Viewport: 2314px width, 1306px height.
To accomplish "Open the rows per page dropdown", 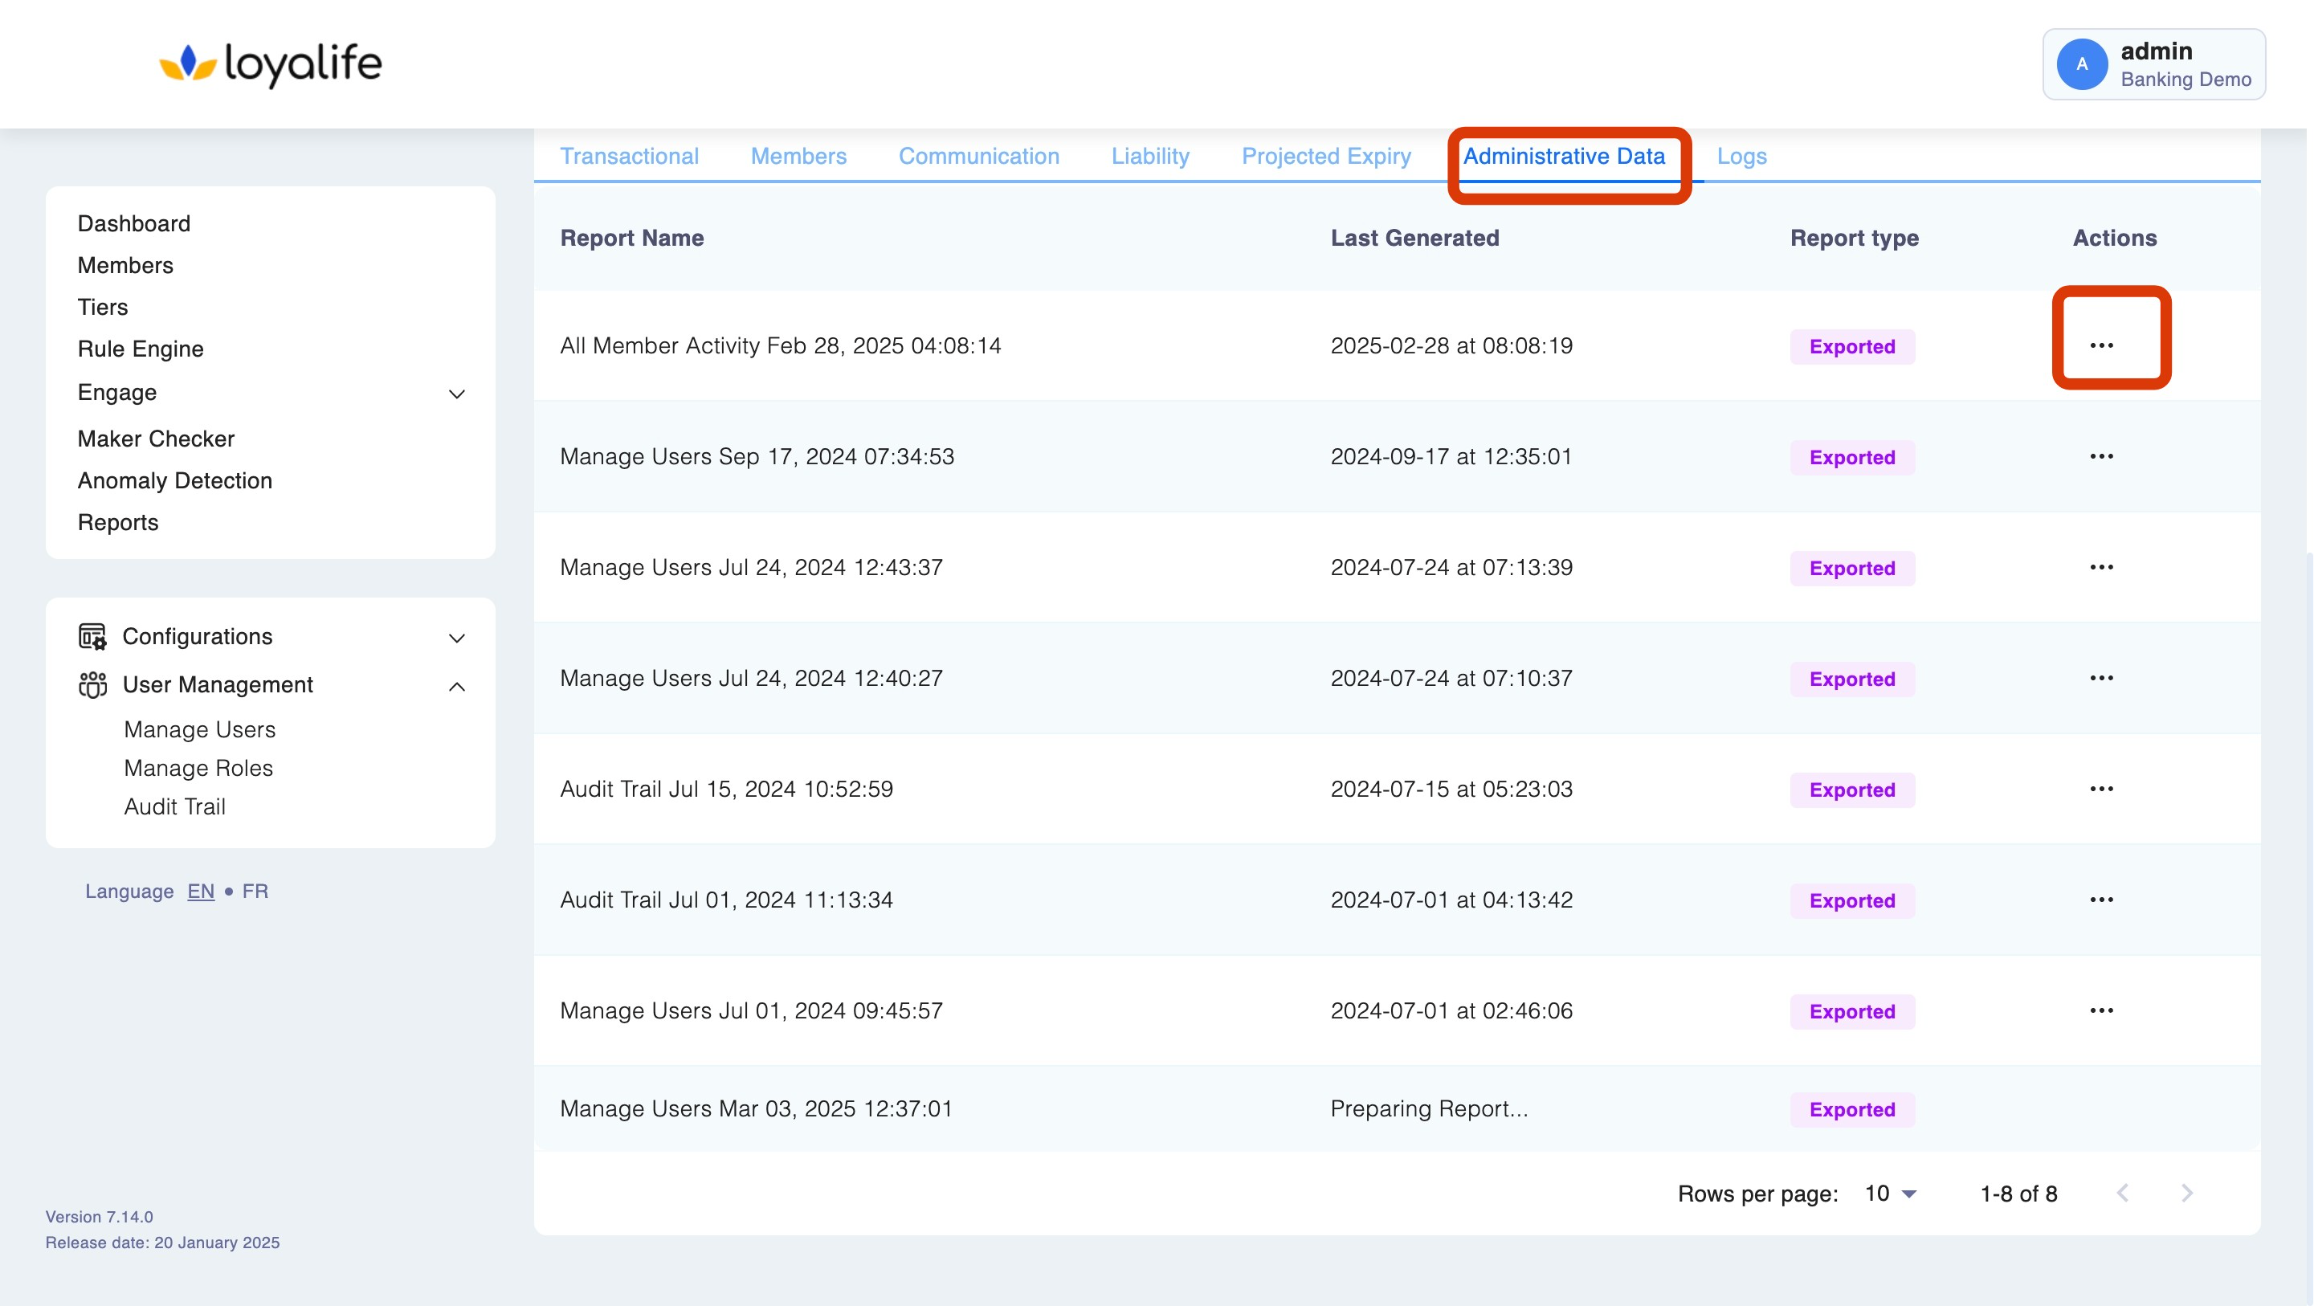I will pyautogui.click(x=1890, y=1193).
